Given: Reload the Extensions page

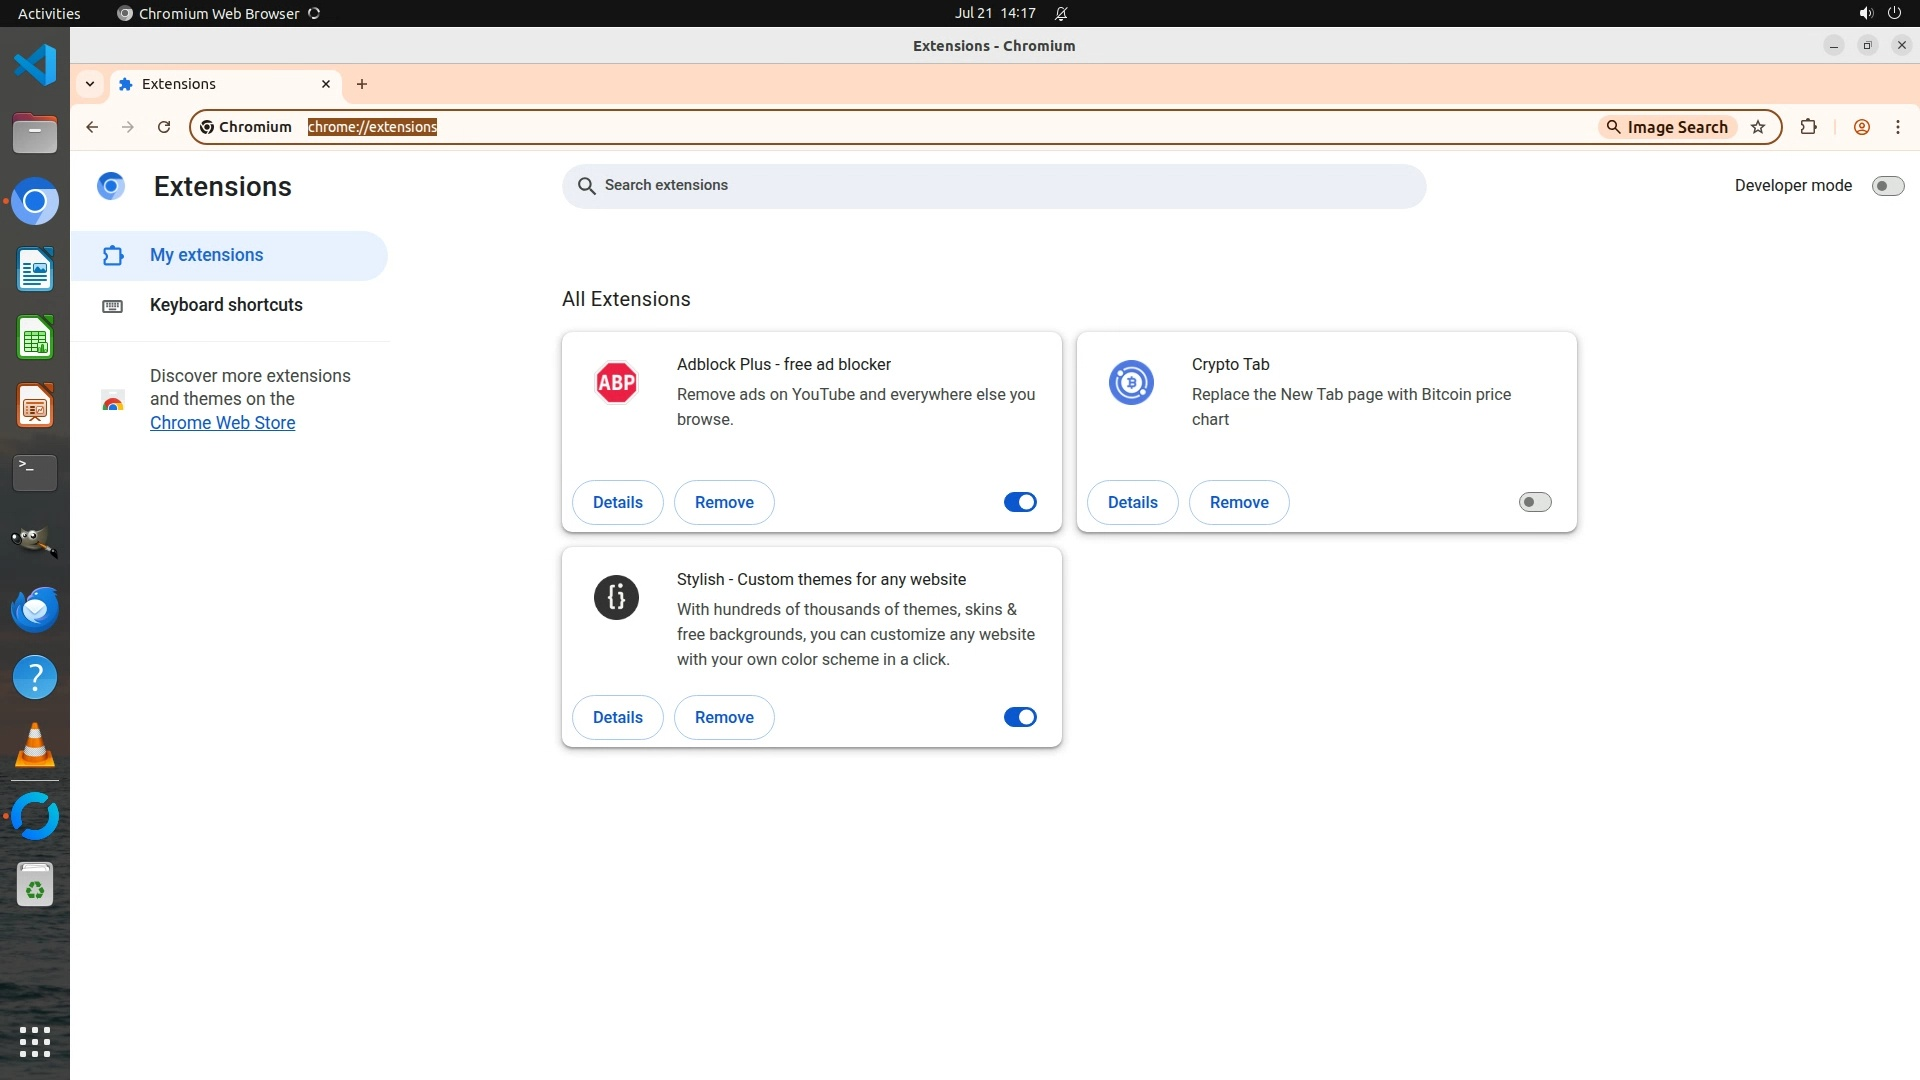Looking at the screenshot, I should tap(164, 127).
